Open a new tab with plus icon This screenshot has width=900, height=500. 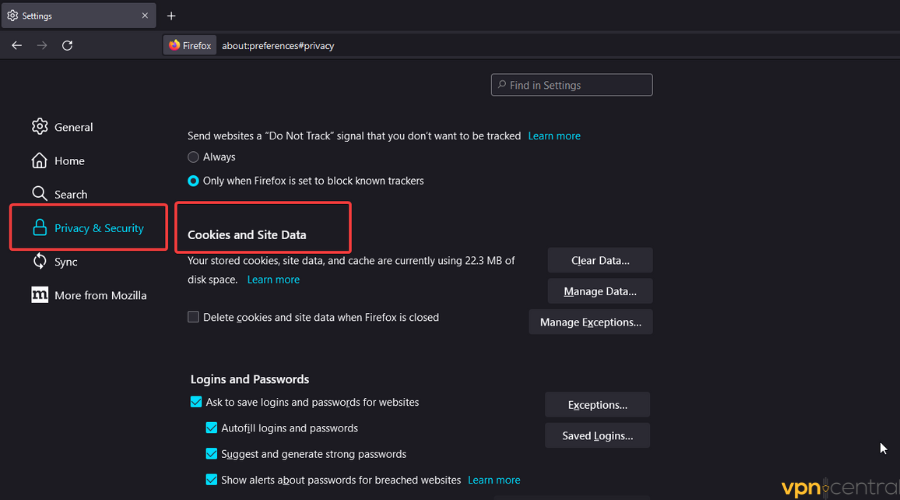coord(171,16)
